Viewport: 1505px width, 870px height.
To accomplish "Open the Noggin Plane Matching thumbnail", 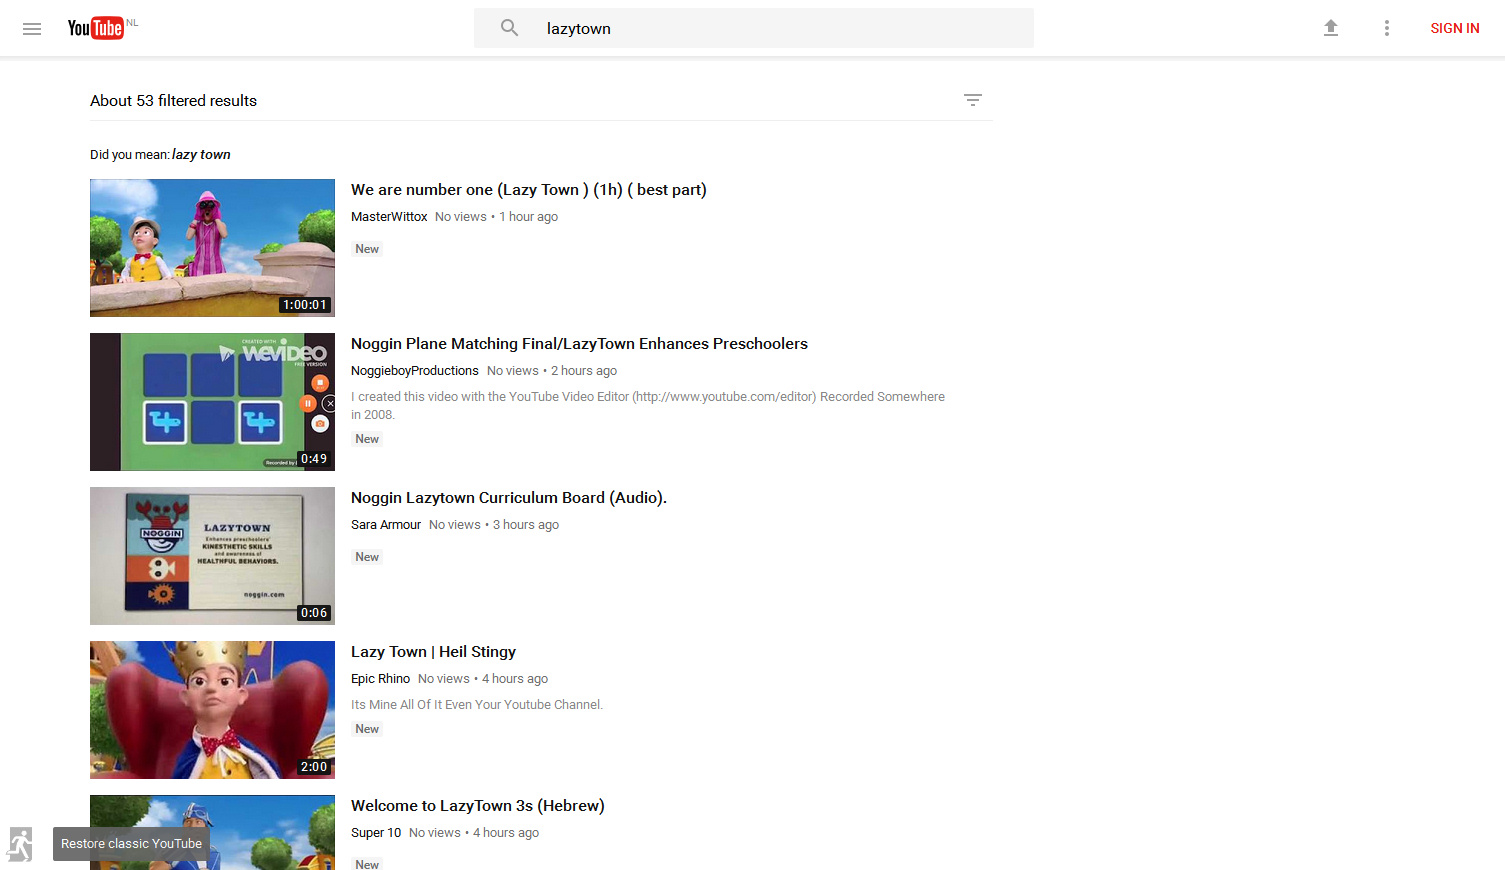I will point(212,402).
